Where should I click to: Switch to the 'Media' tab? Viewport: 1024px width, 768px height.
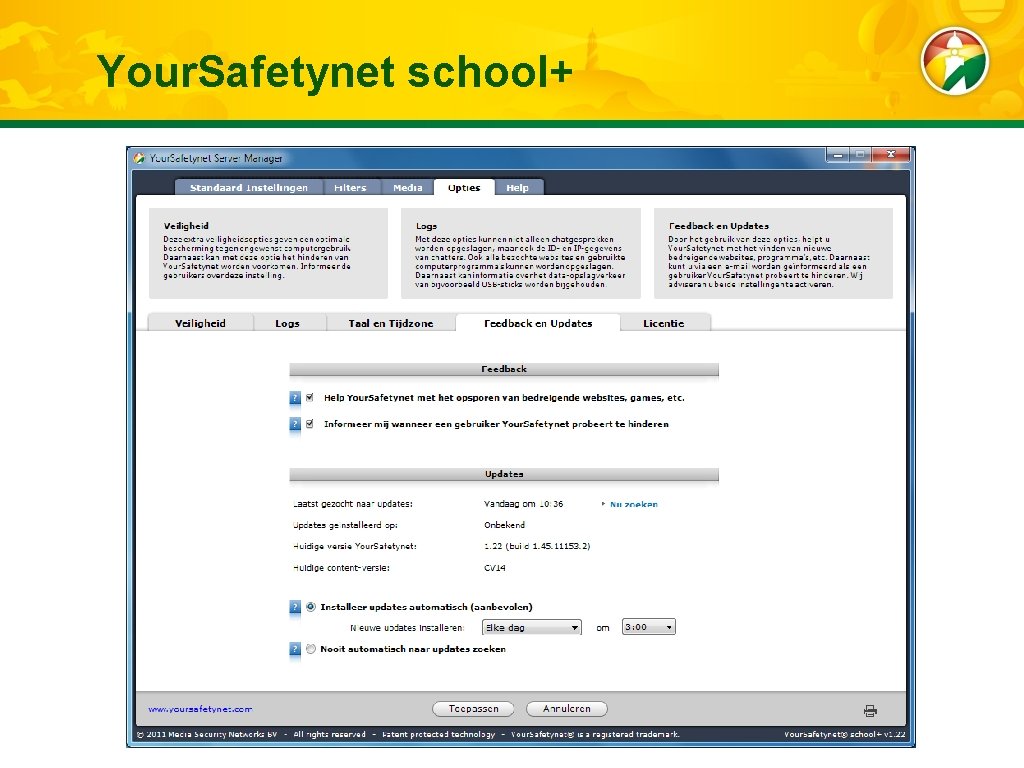coord(408,187)
